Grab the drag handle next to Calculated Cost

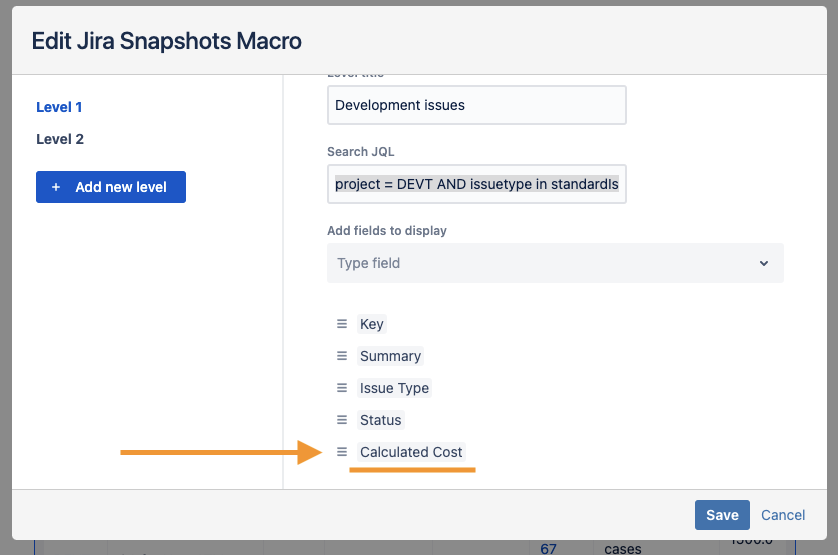(342, 452)
